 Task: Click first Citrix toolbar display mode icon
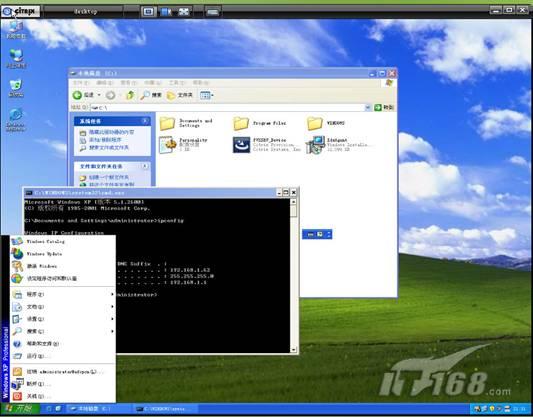(x=149, y=12)
